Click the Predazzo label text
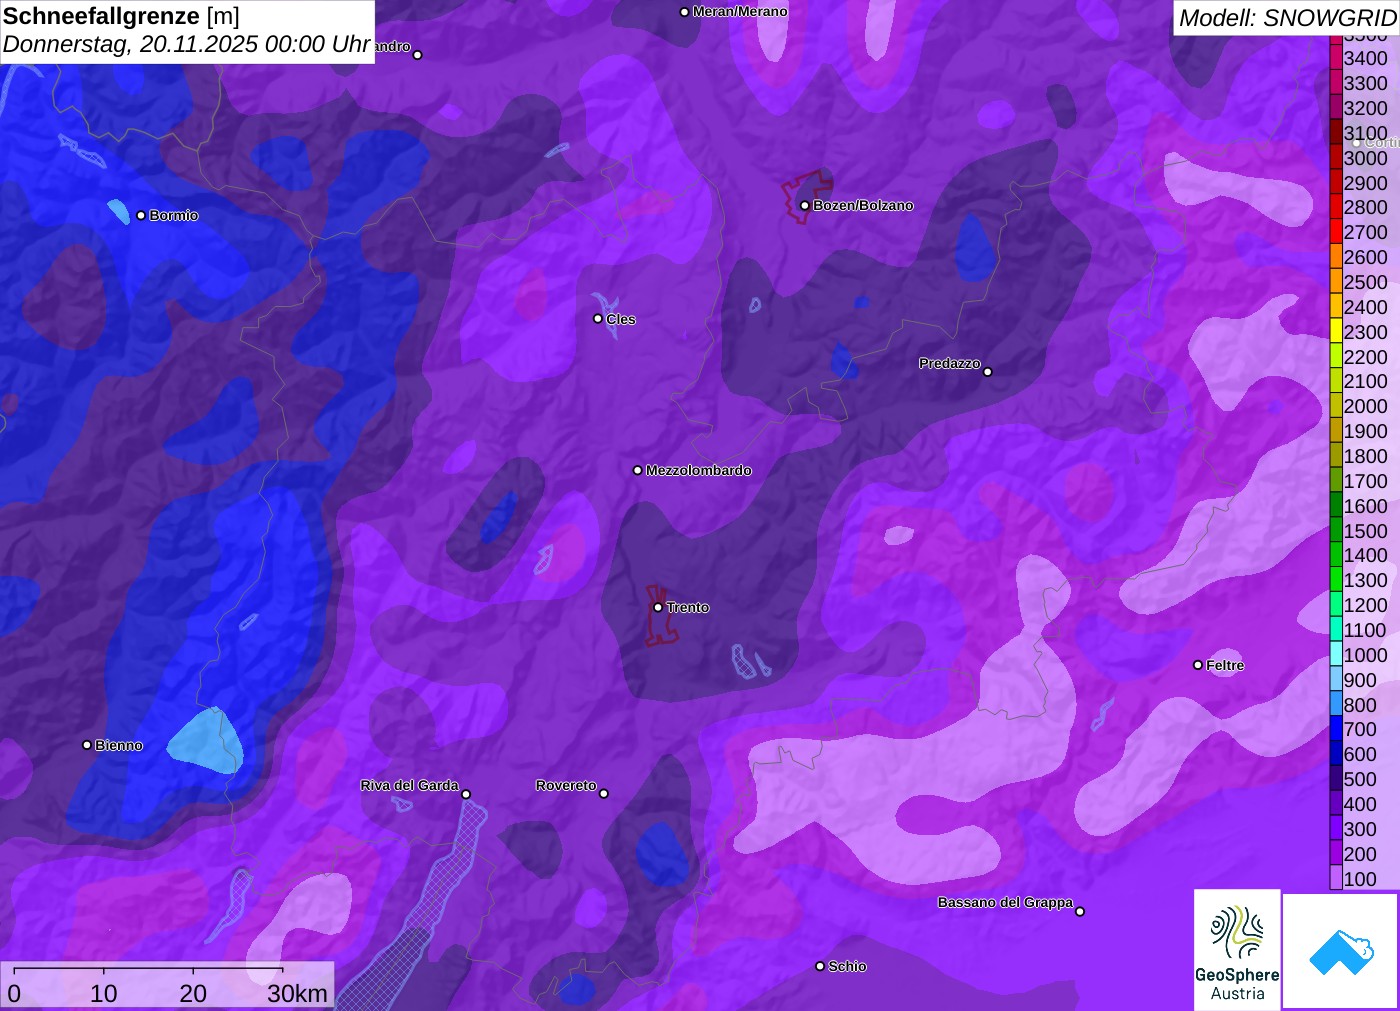The width and height of the screenshot is (1400, 1011). [x=950, y=363]
